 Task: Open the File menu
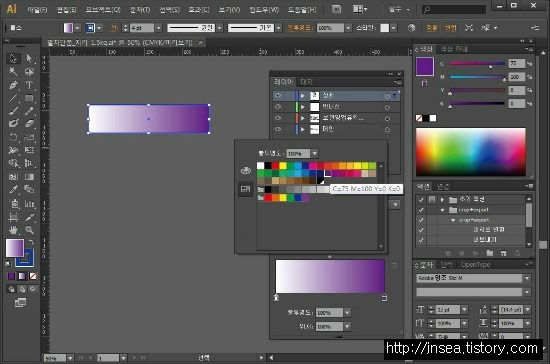coord(37,9)
